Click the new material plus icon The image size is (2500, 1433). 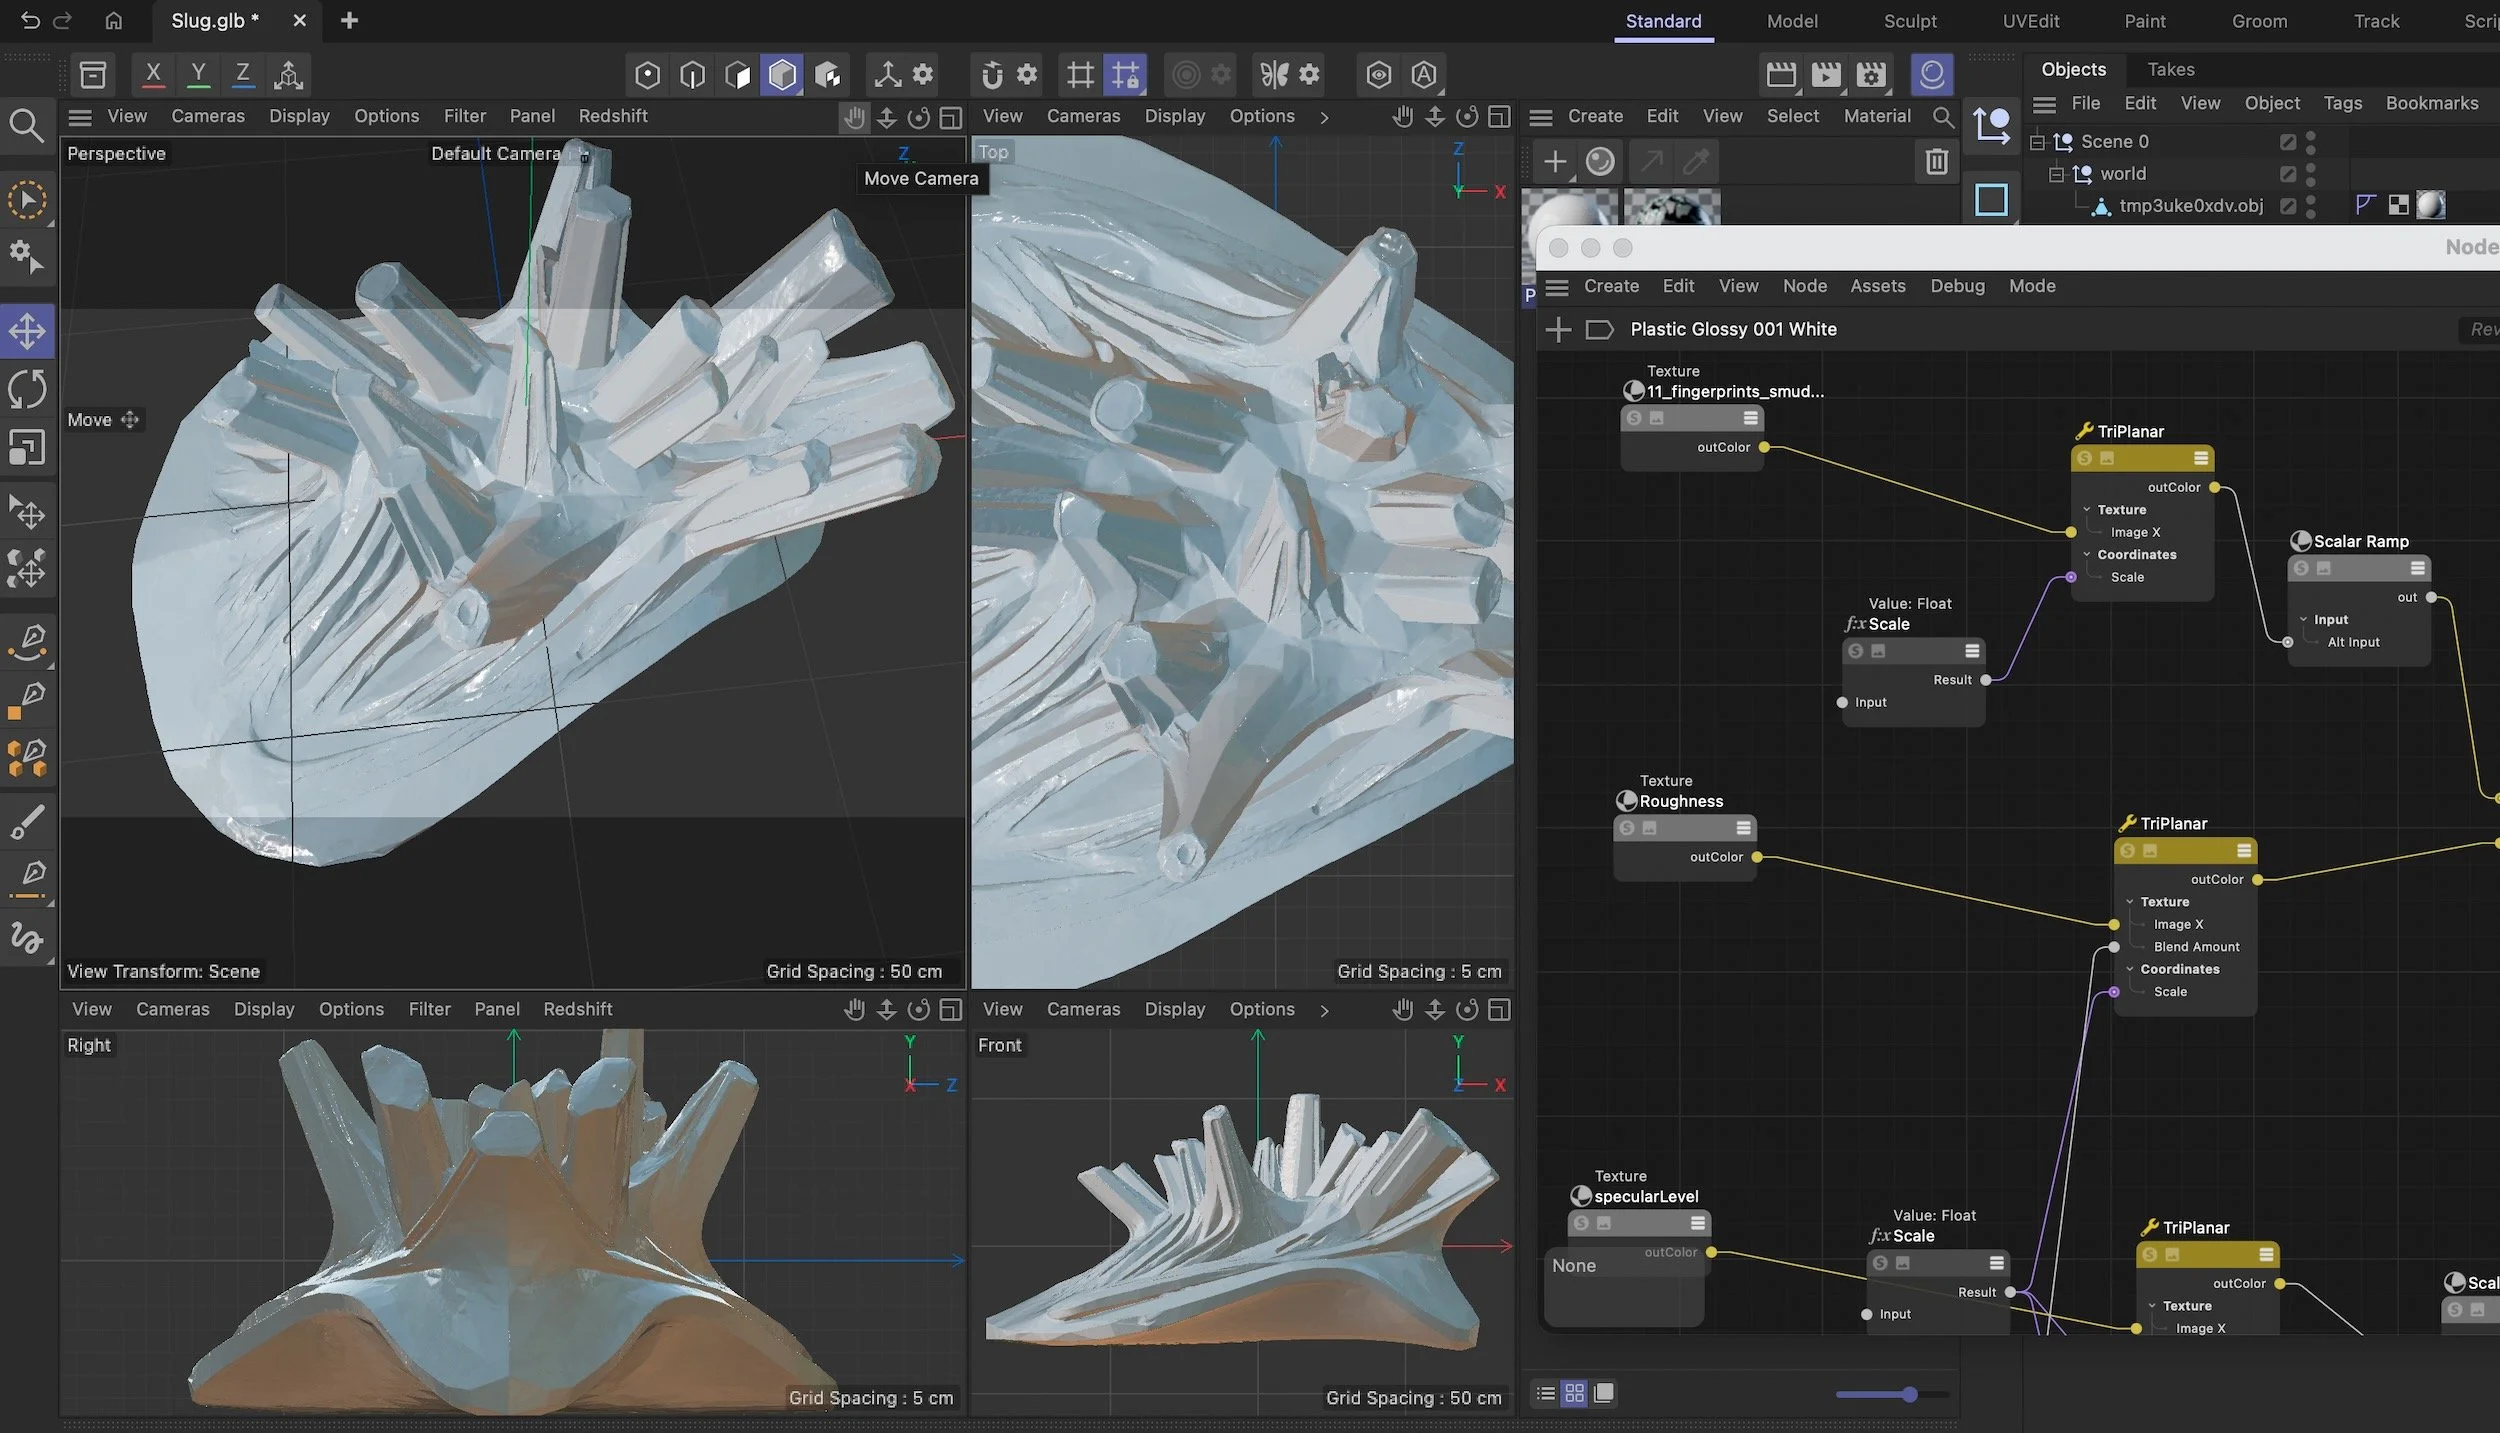pos(1555,161)
